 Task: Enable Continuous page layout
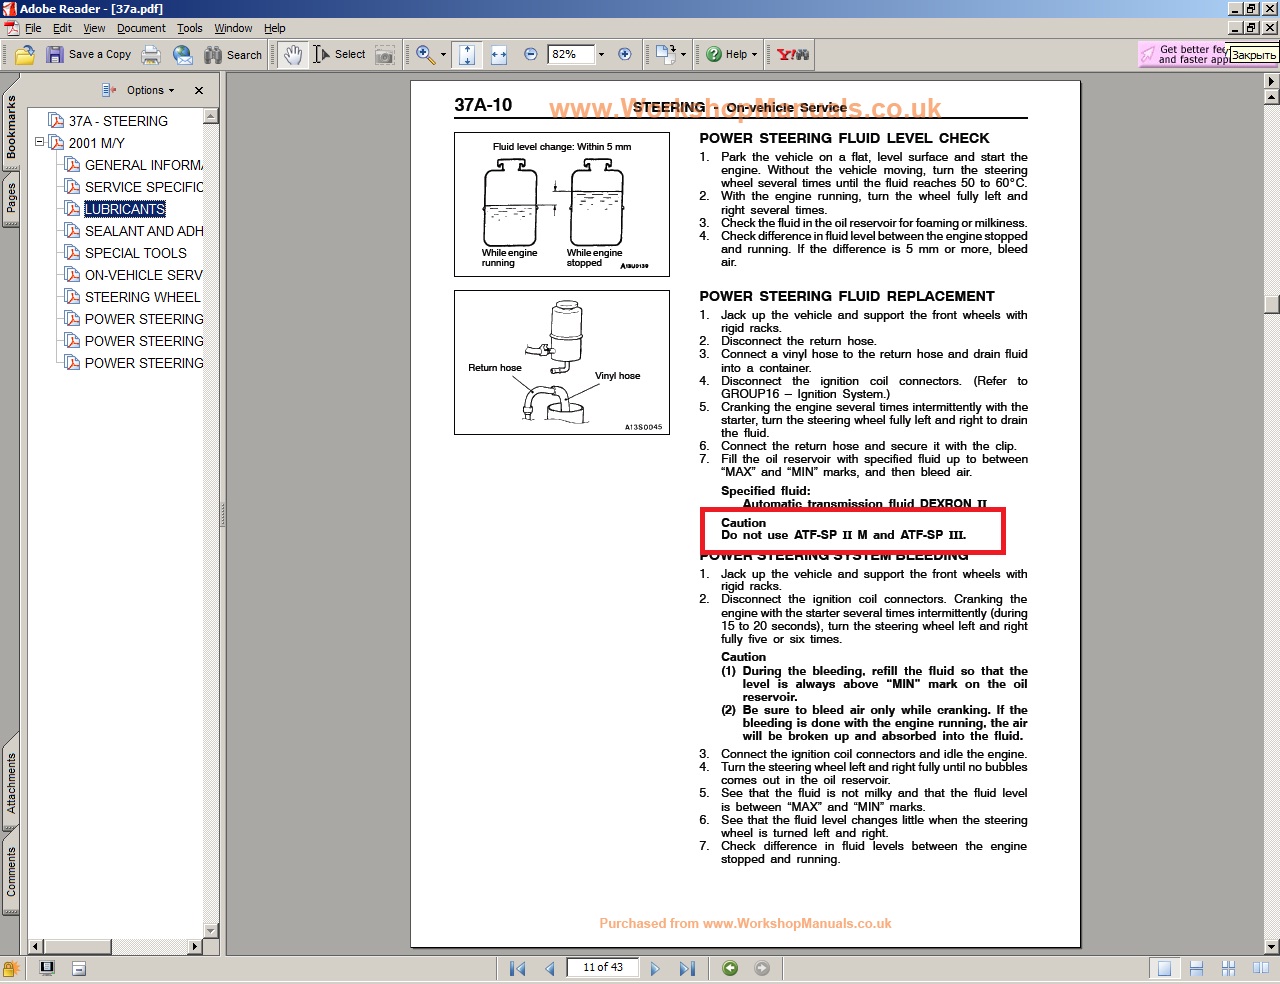click(x=1196, y=968)
